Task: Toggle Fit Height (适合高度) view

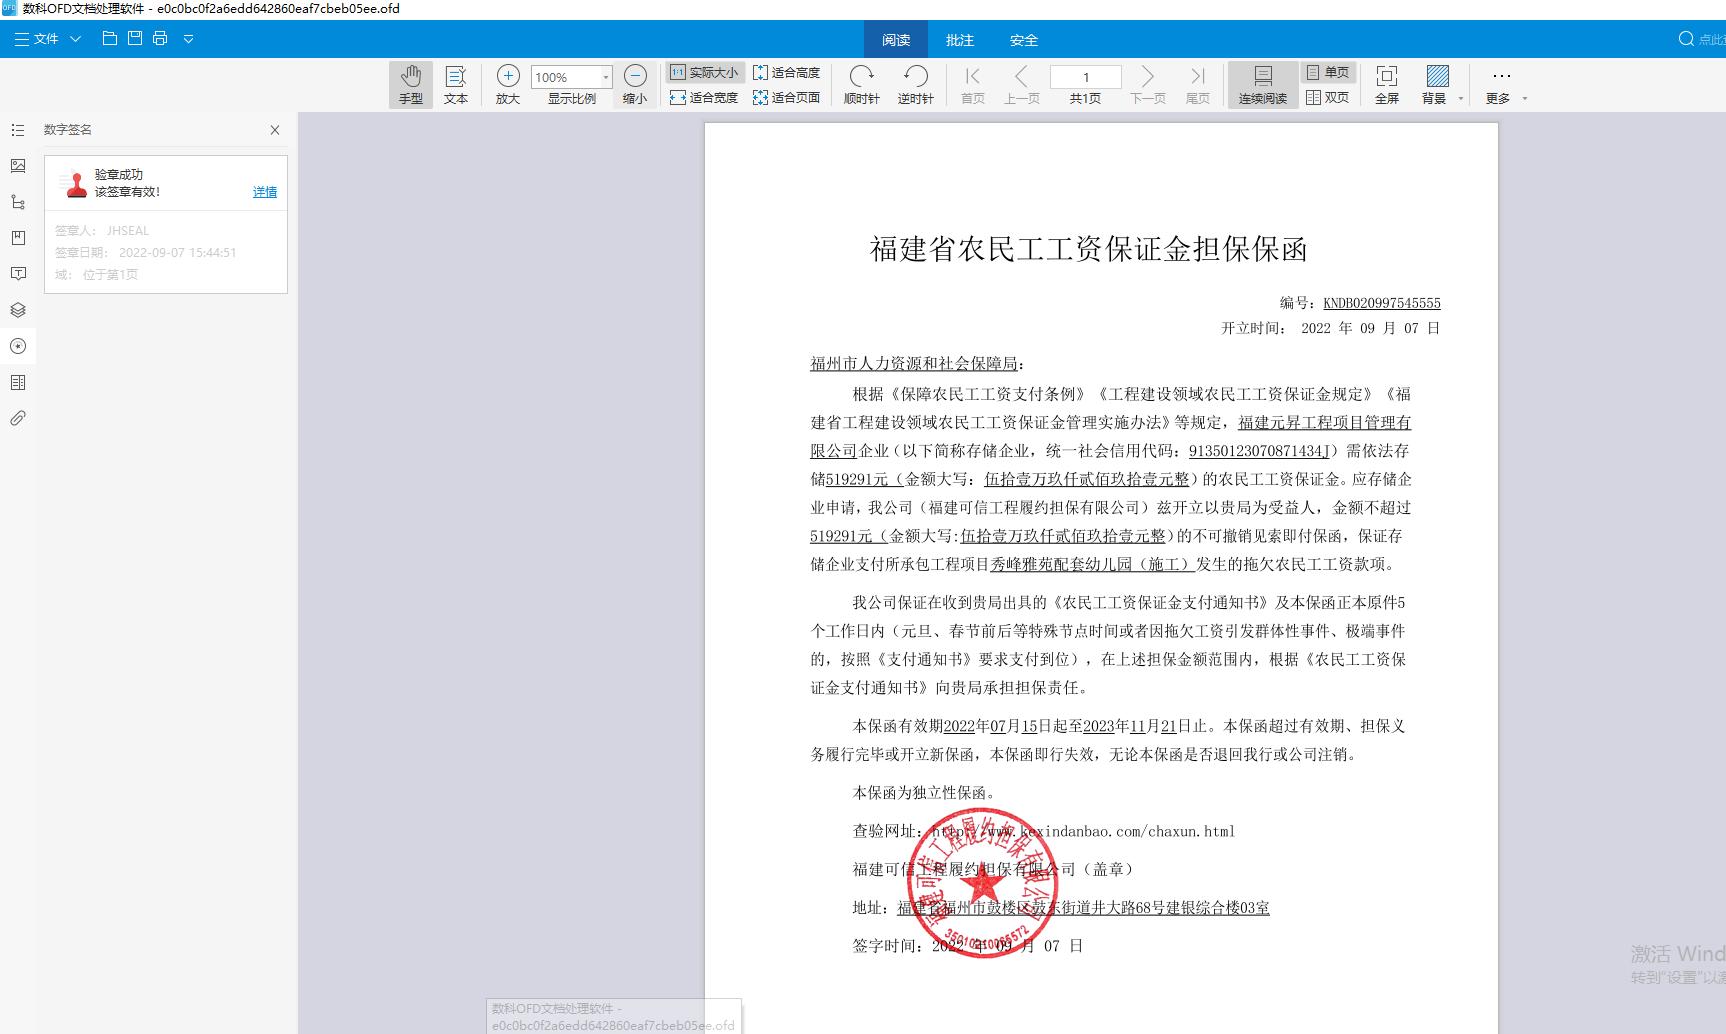Action: [787, 72]
